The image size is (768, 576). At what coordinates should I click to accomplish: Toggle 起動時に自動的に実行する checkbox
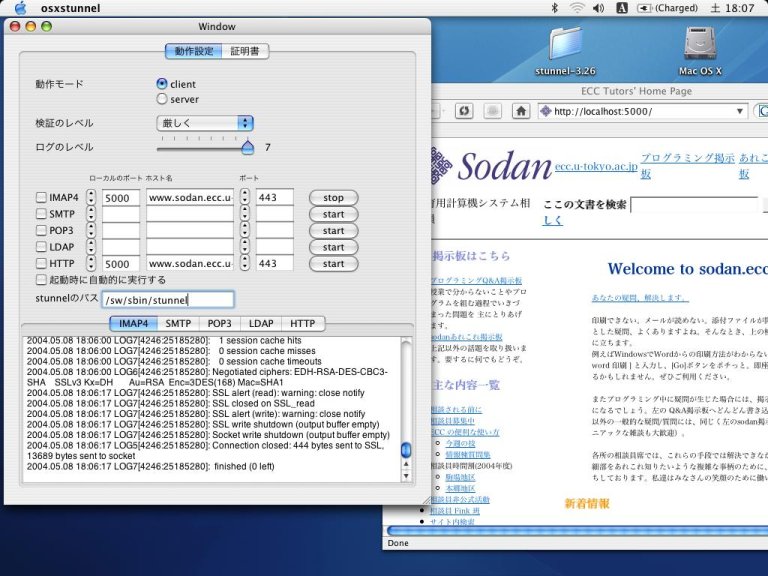click(x=41, y=280)
